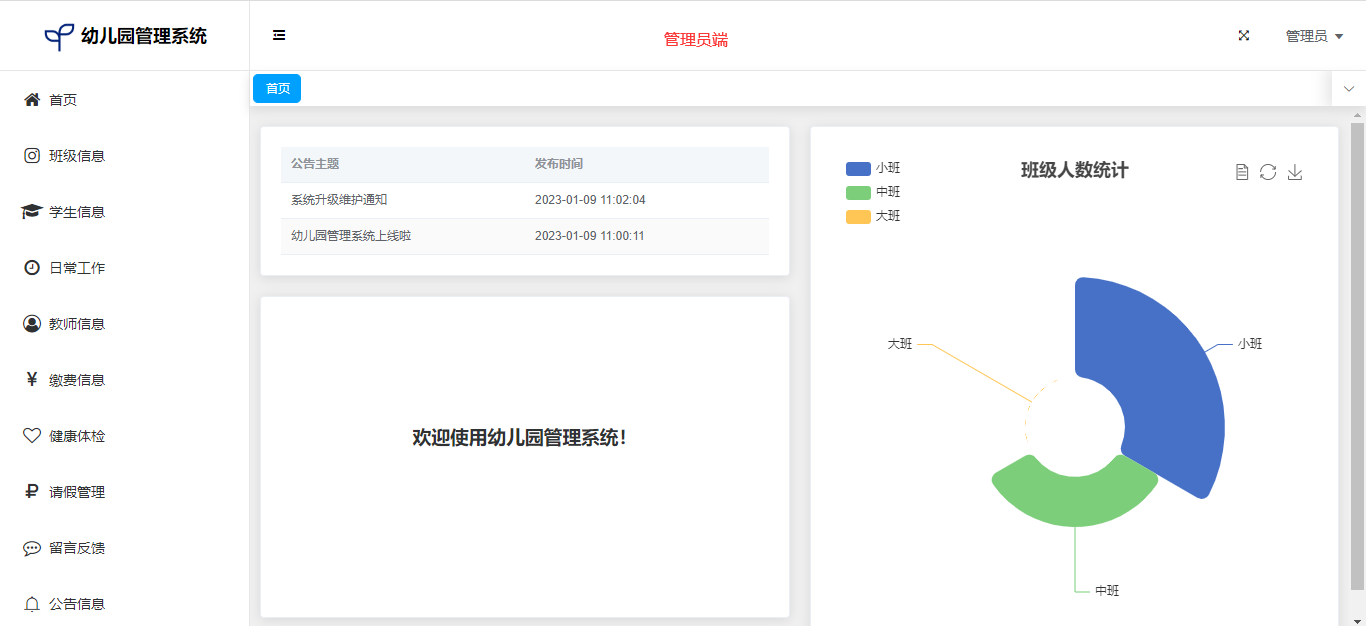Select the 首页 tab
The width and height of the screenshot is (1366, 626).
[277, 89]
